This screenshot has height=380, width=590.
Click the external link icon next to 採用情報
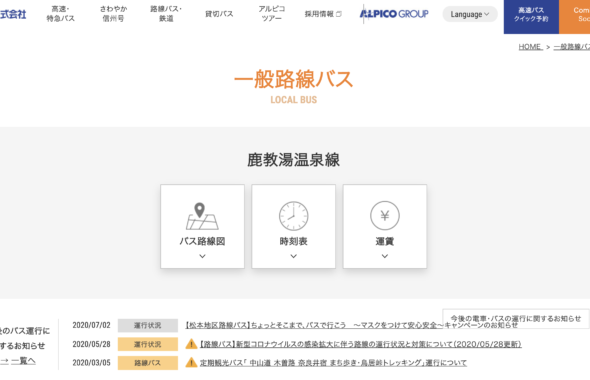tap(339, 14)
